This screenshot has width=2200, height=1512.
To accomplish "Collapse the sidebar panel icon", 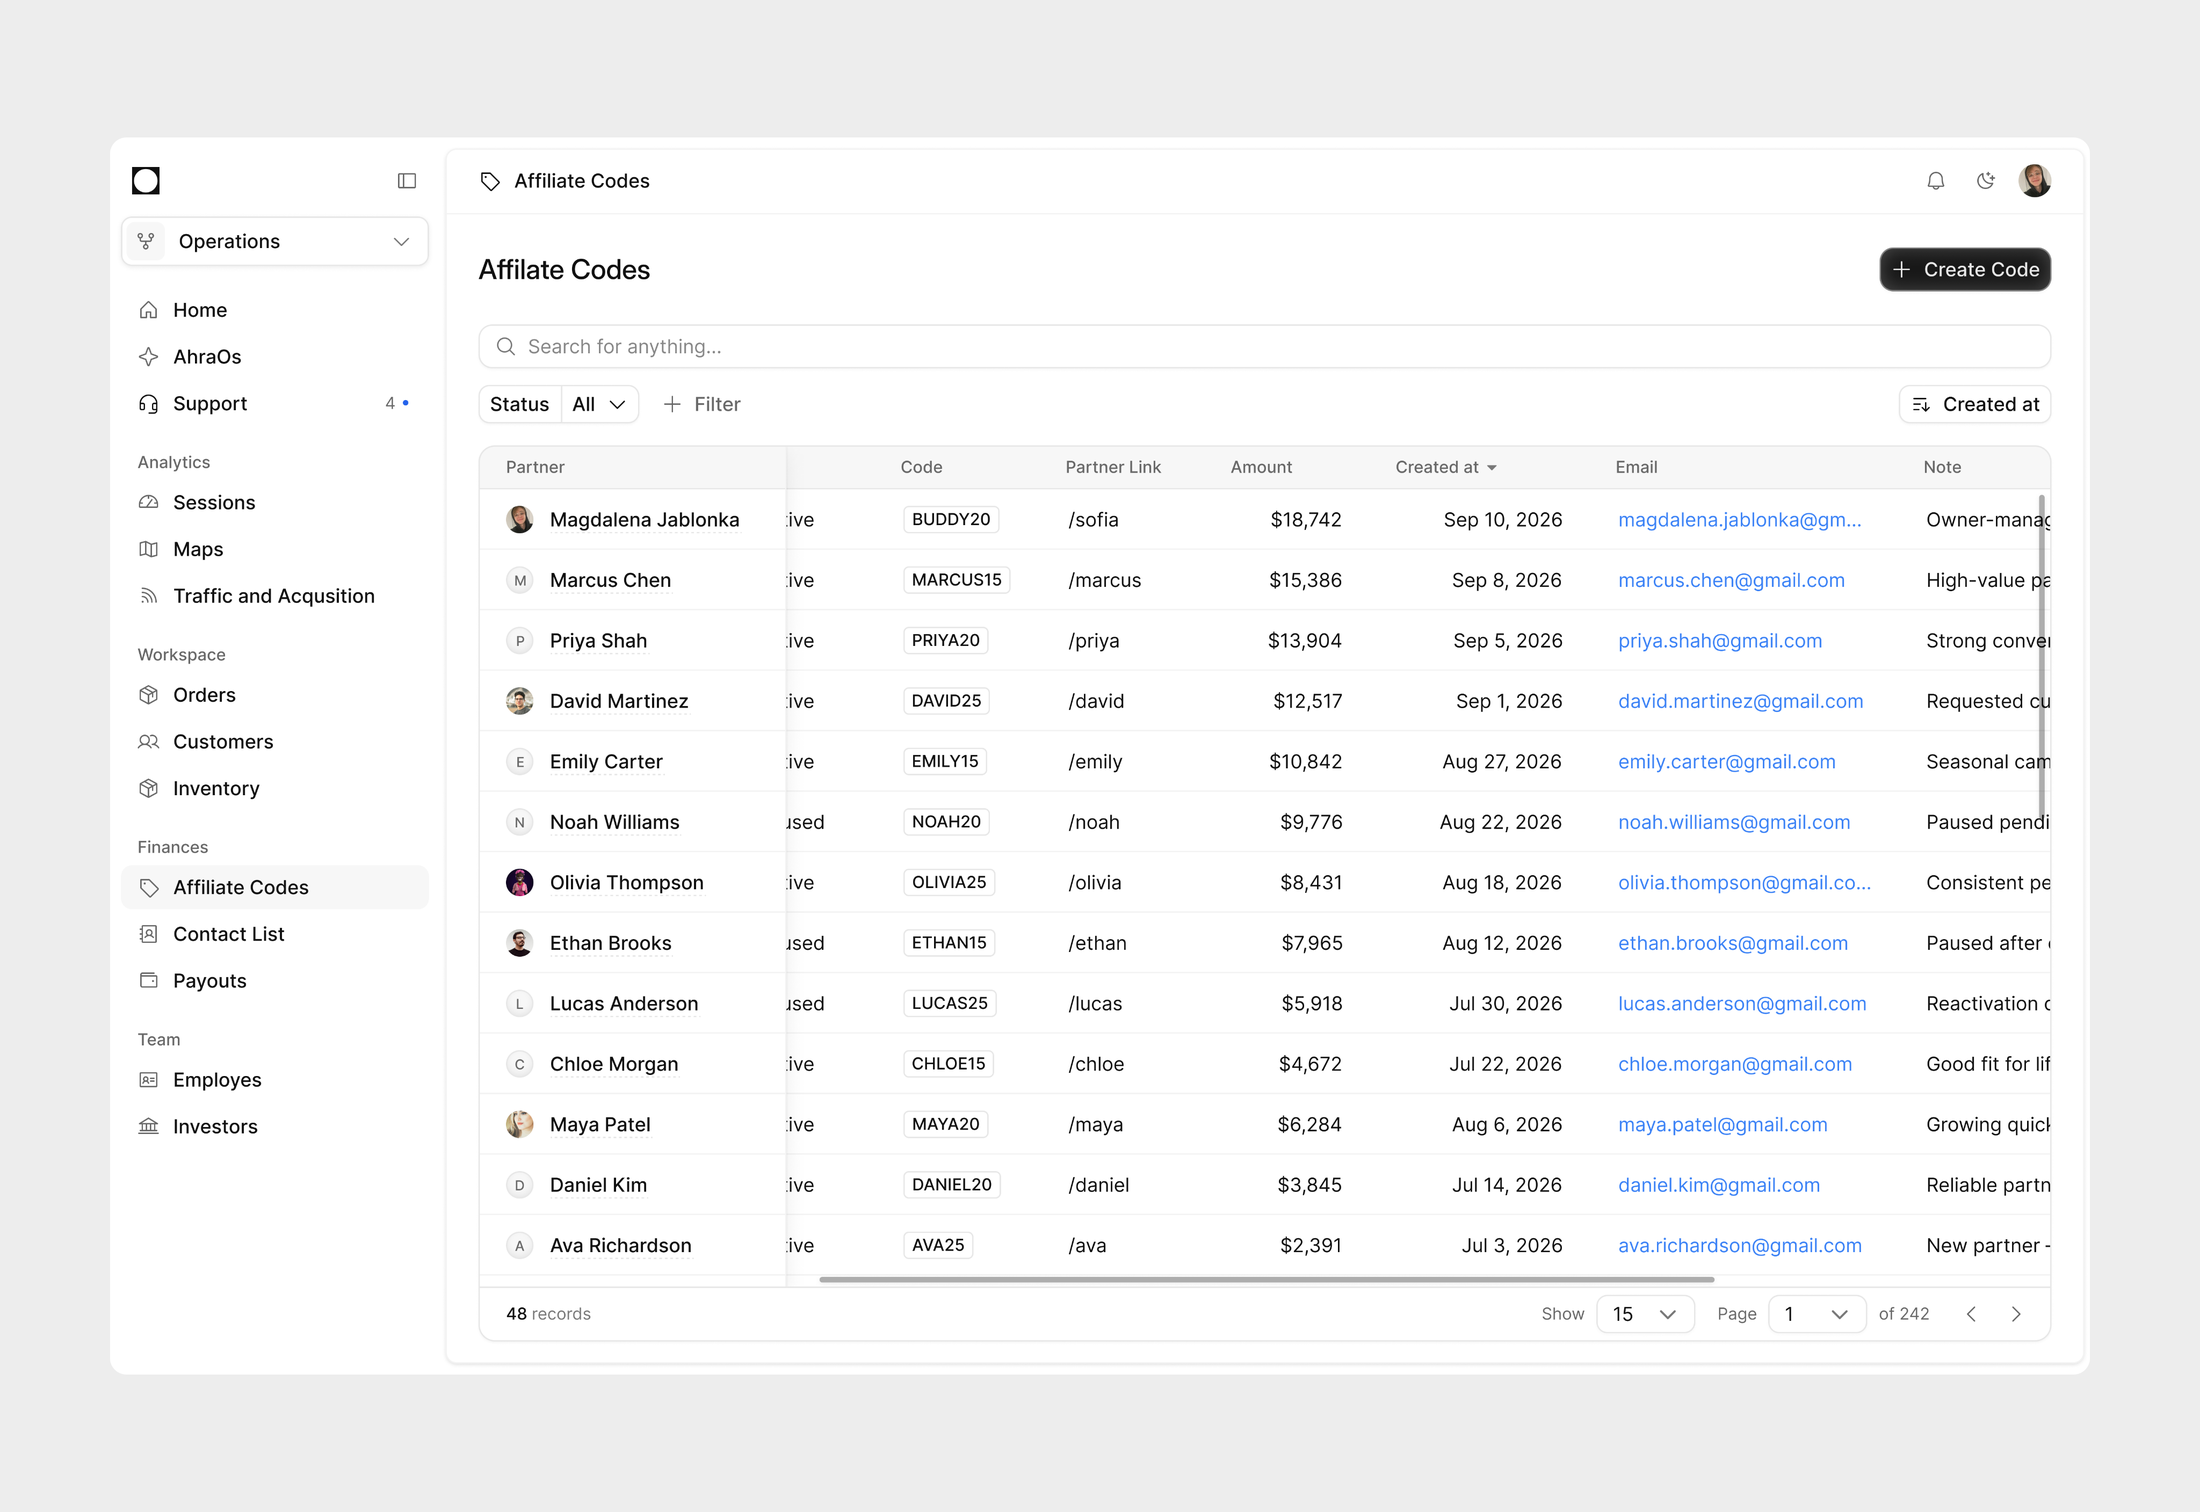I will (407, 181).
